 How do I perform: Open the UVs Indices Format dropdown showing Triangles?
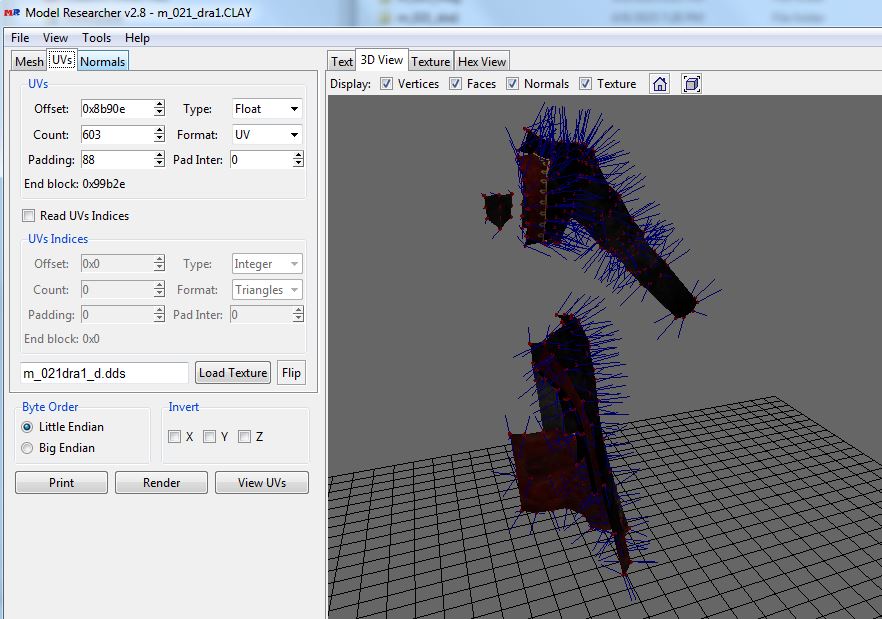tap(267, 290)
